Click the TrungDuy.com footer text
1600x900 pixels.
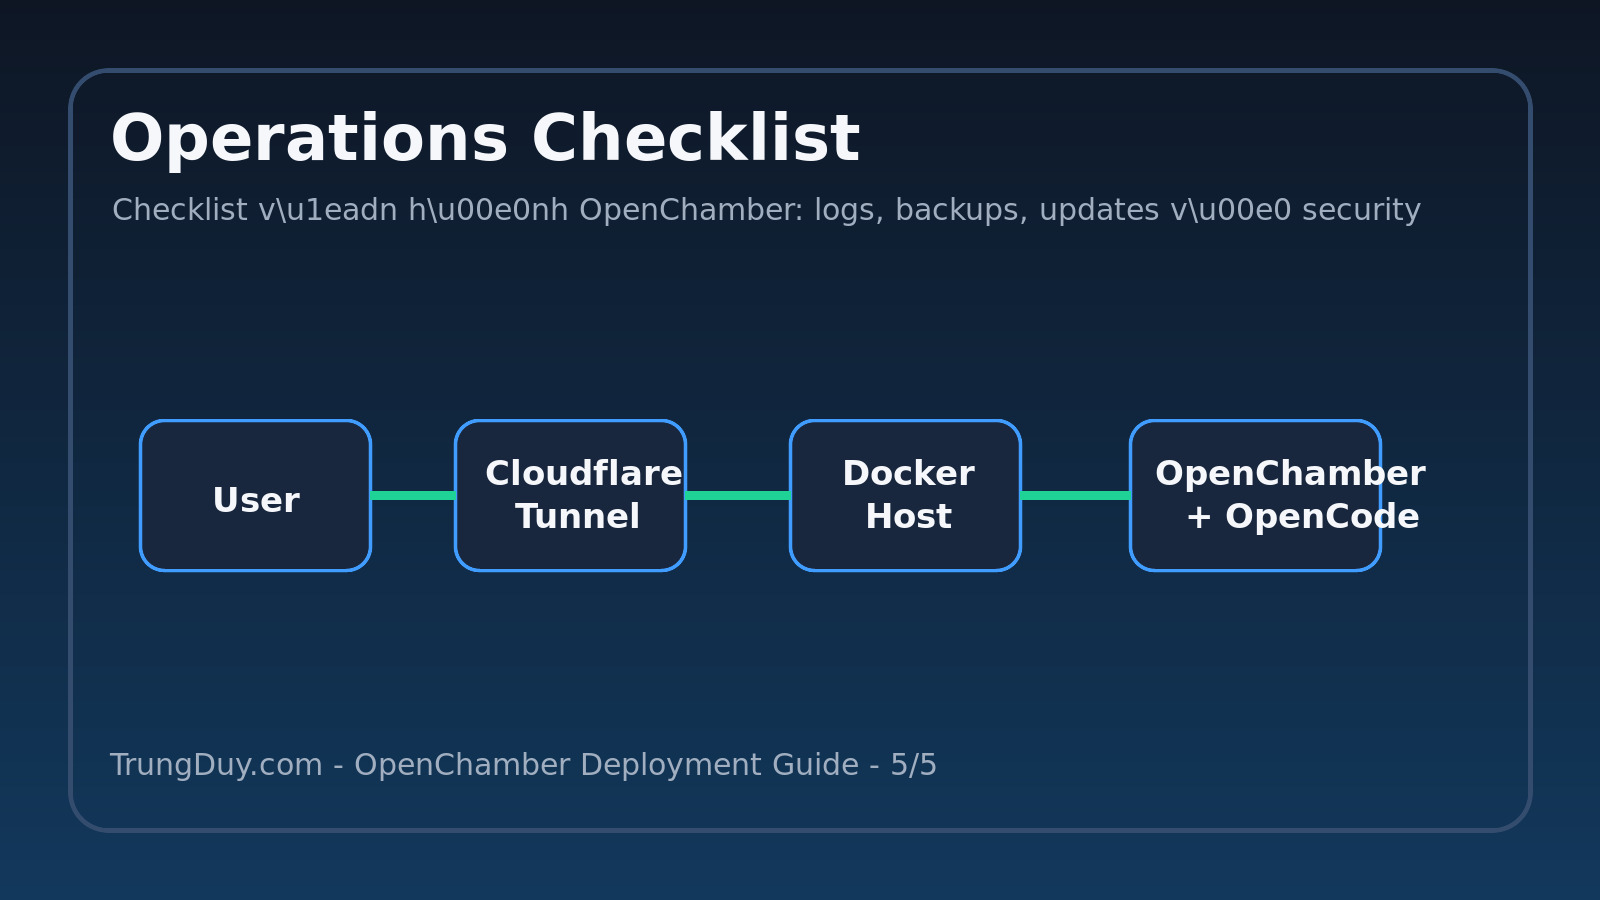tap(523, 765)
